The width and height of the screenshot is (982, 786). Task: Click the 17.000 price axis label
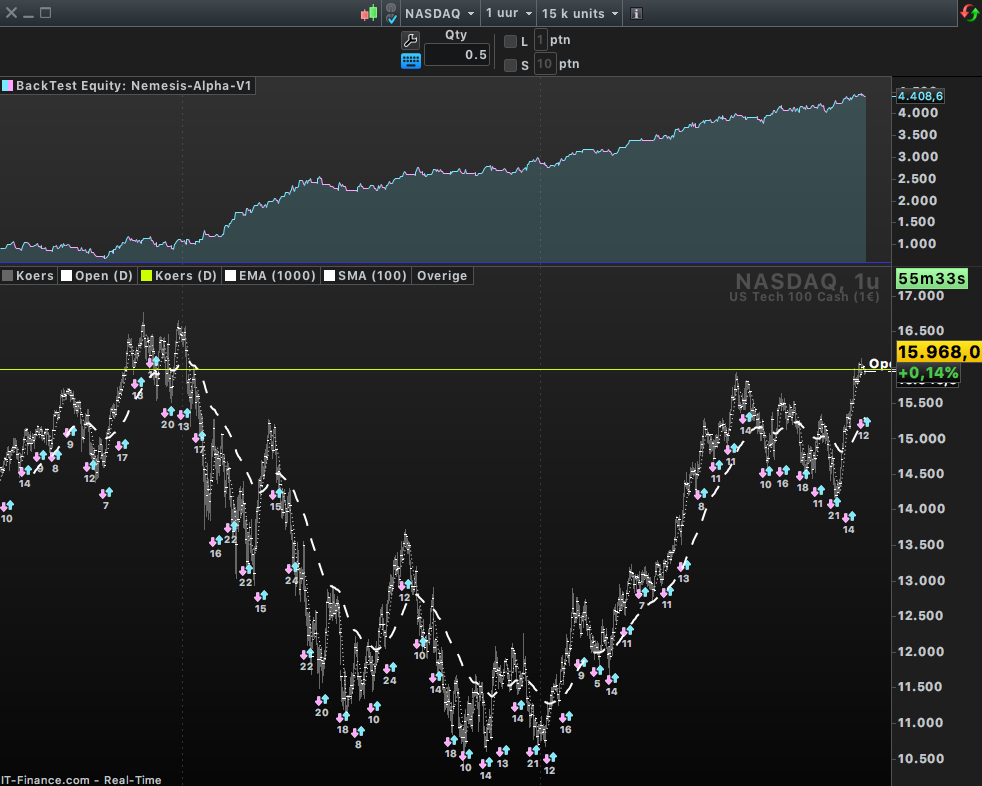[x=921, y=296]
